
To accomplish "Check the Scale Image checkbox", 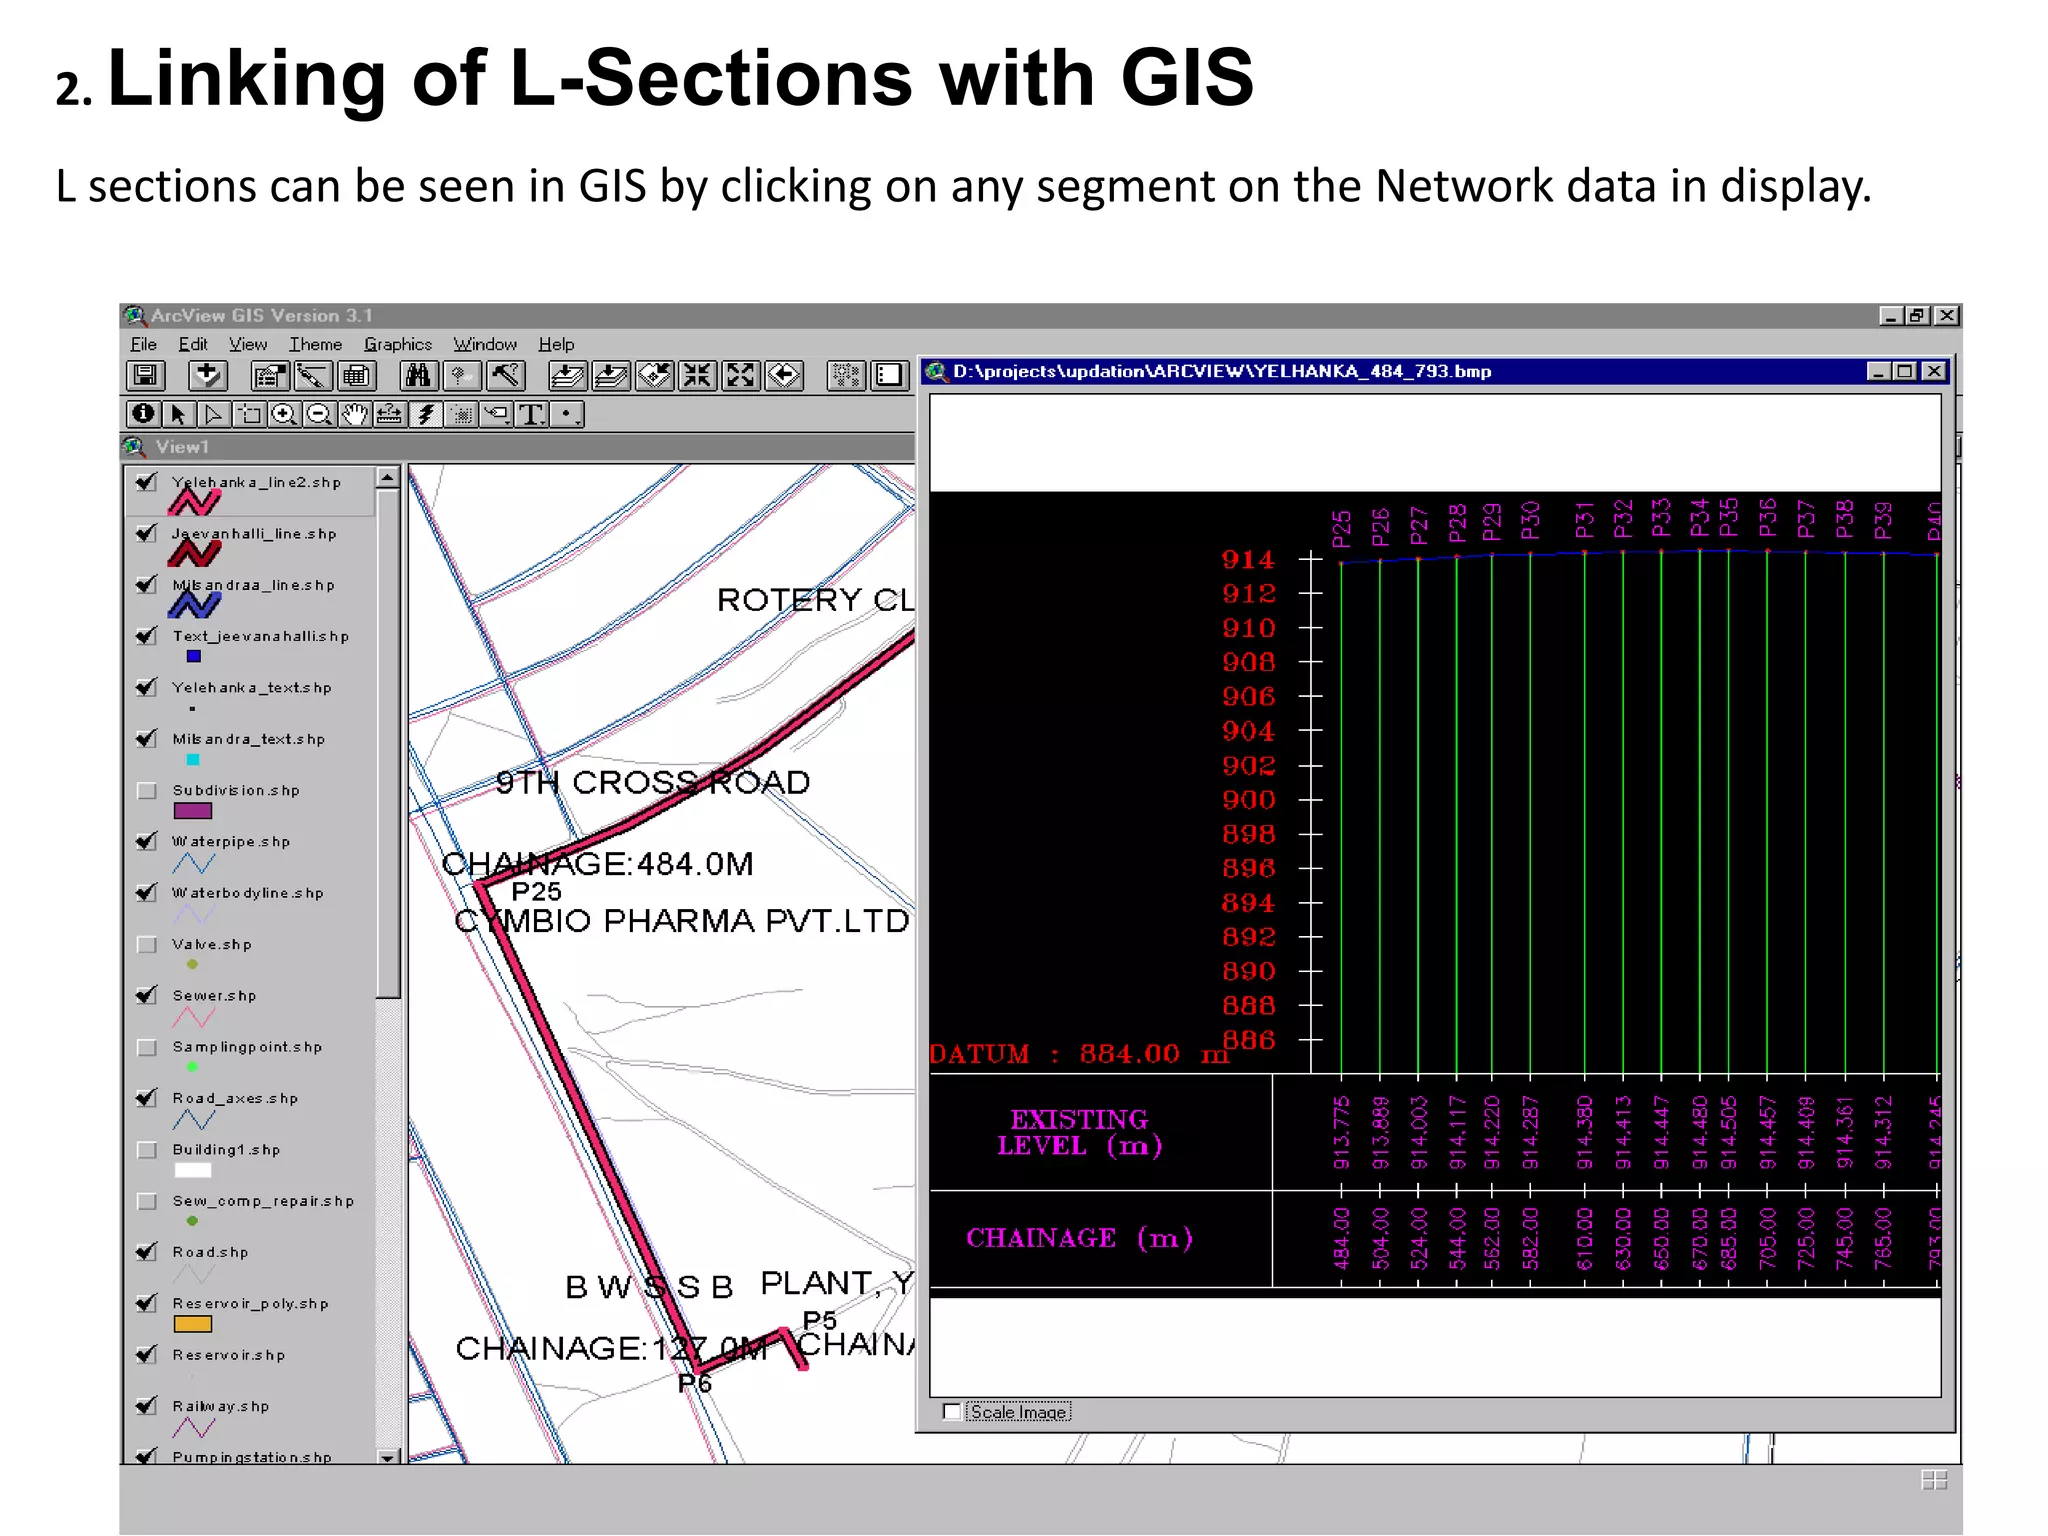I will 952,1411.
